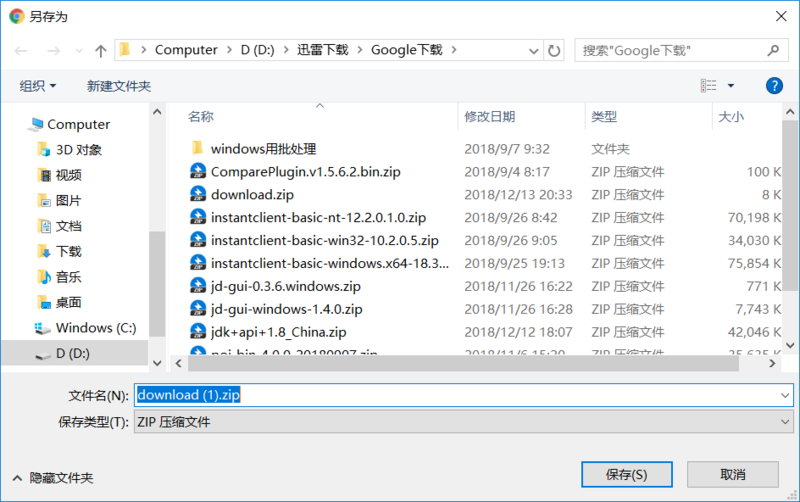This screenshot has width=800, height=502.
Task: Refresh the Google下载 folder
Action: tap(554, 51)
